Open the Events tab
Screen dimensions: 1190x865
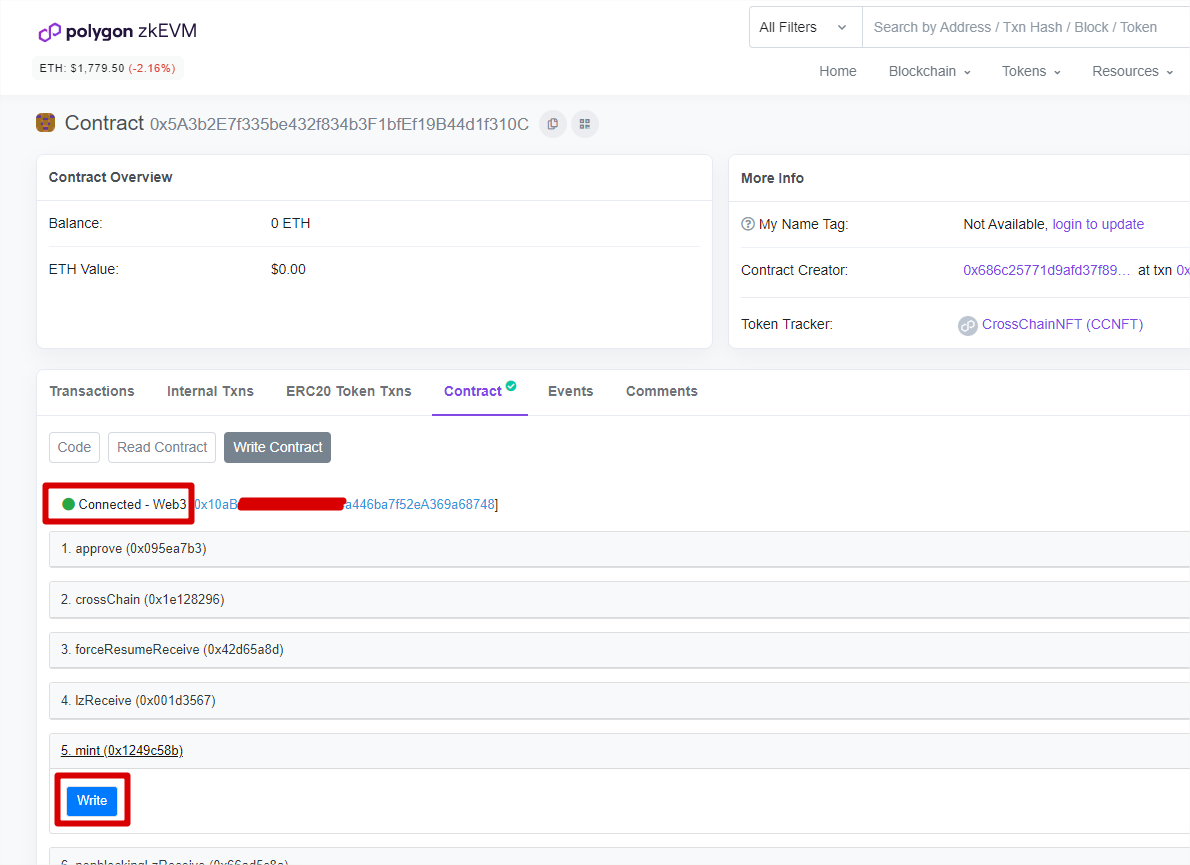[571, 392]
